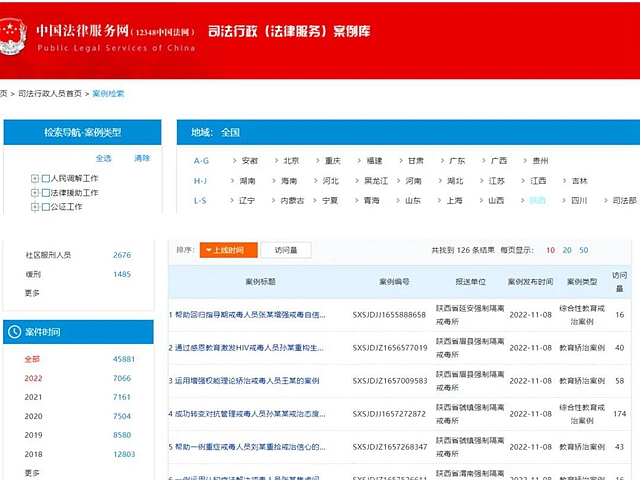This screenshot has height=480, width=640.
Task: Filter region by 宁夏
Action: [330, 200]
